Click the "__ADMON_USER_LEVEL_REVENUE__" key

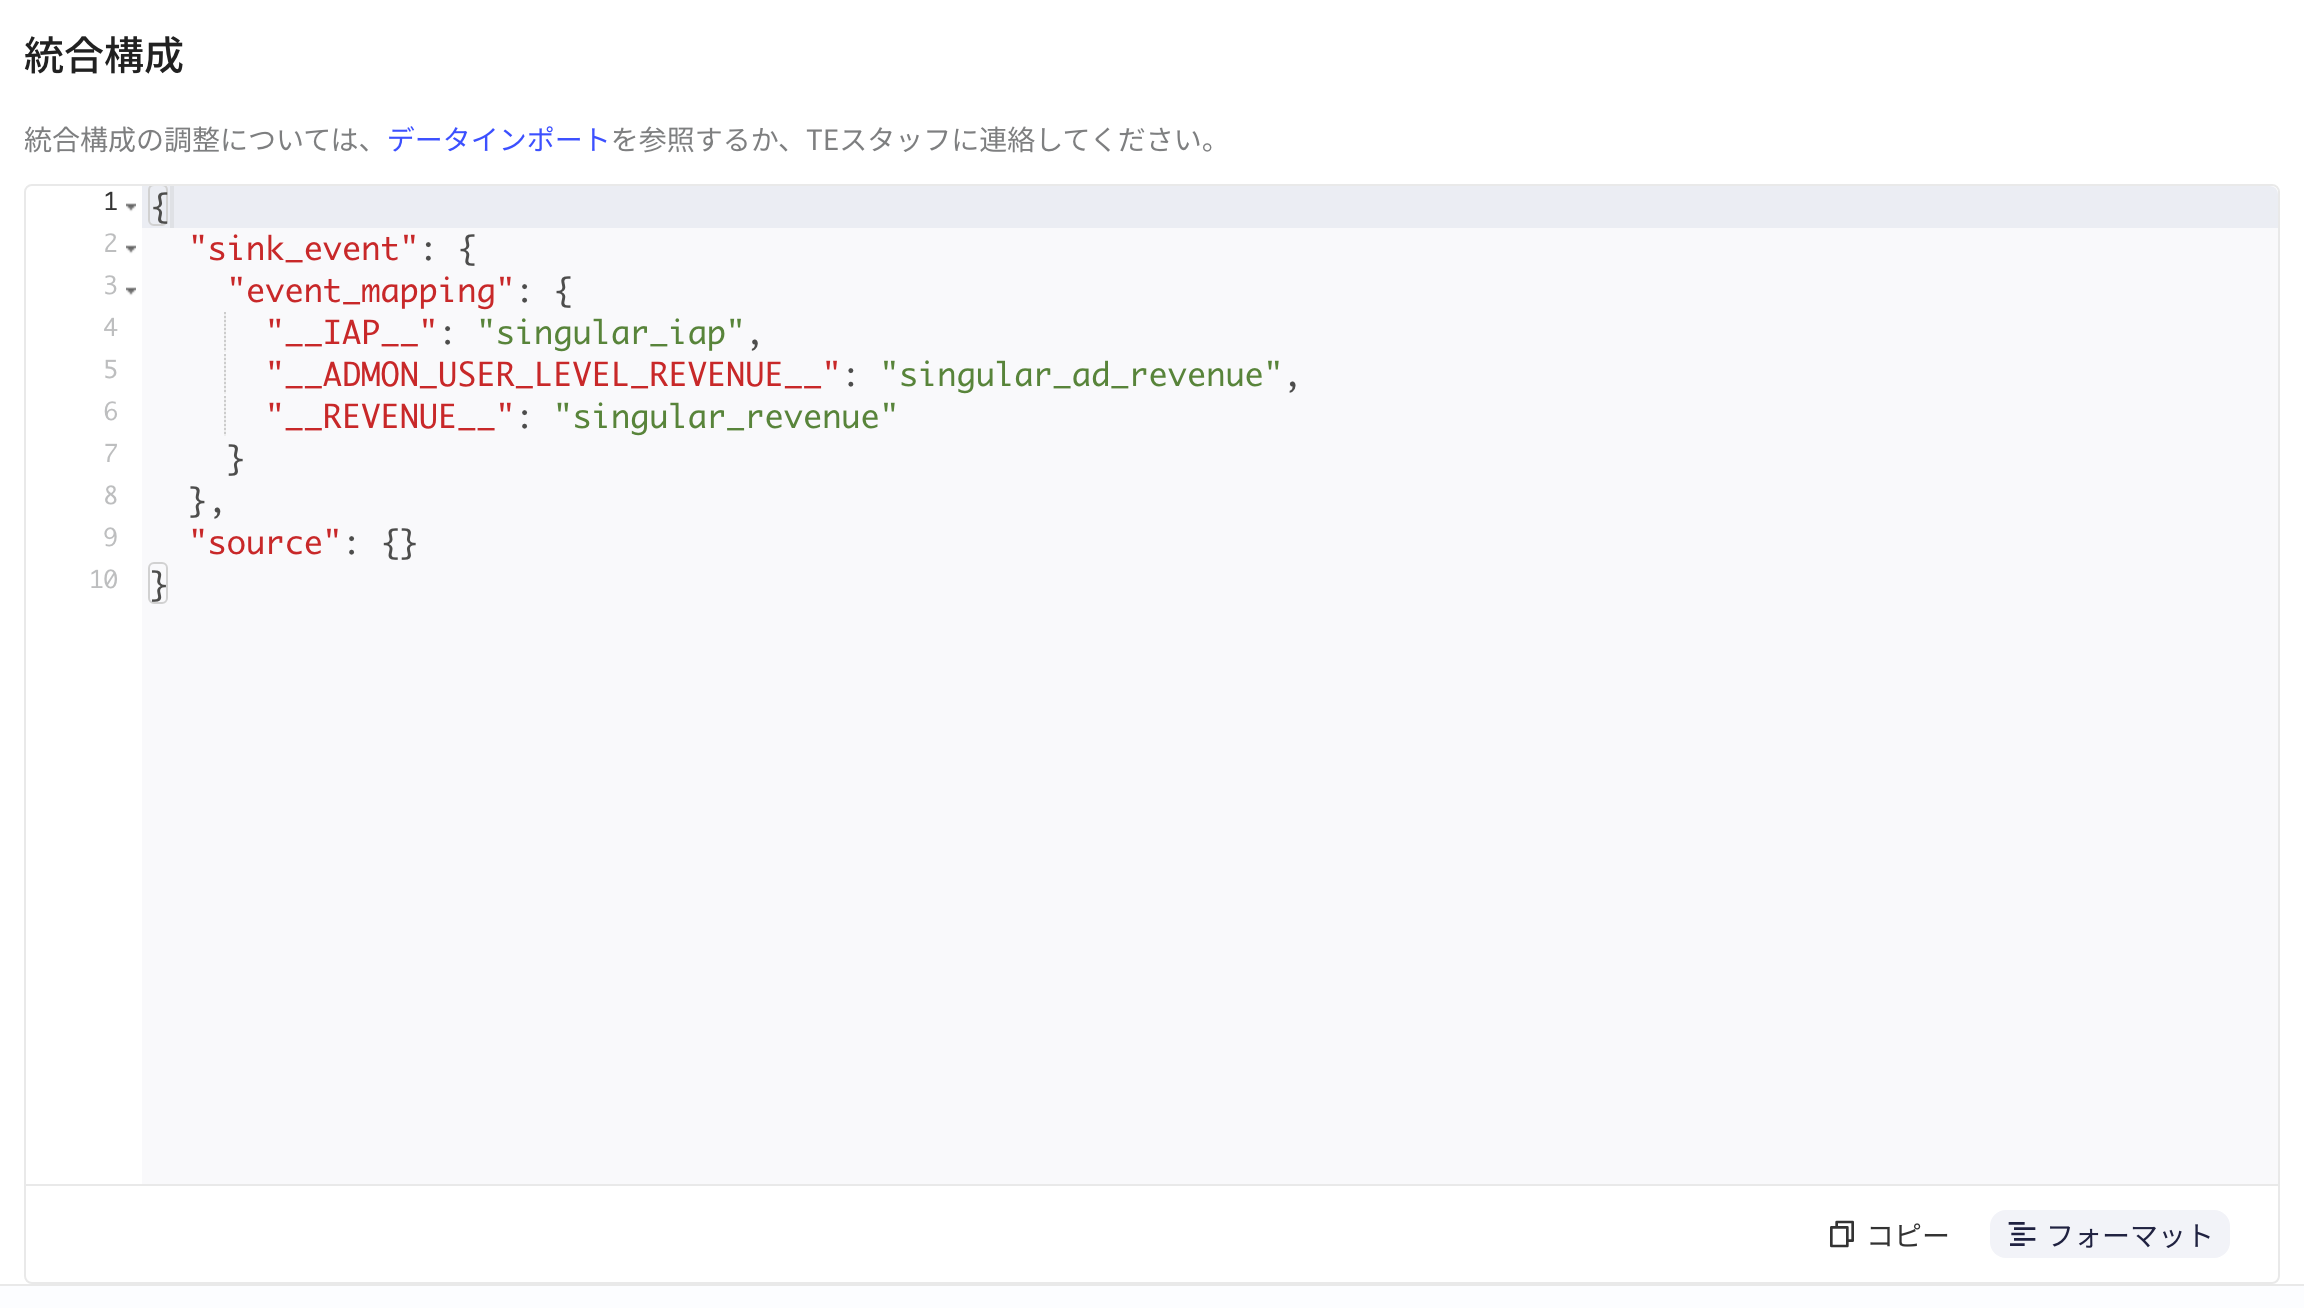point(553,375)
